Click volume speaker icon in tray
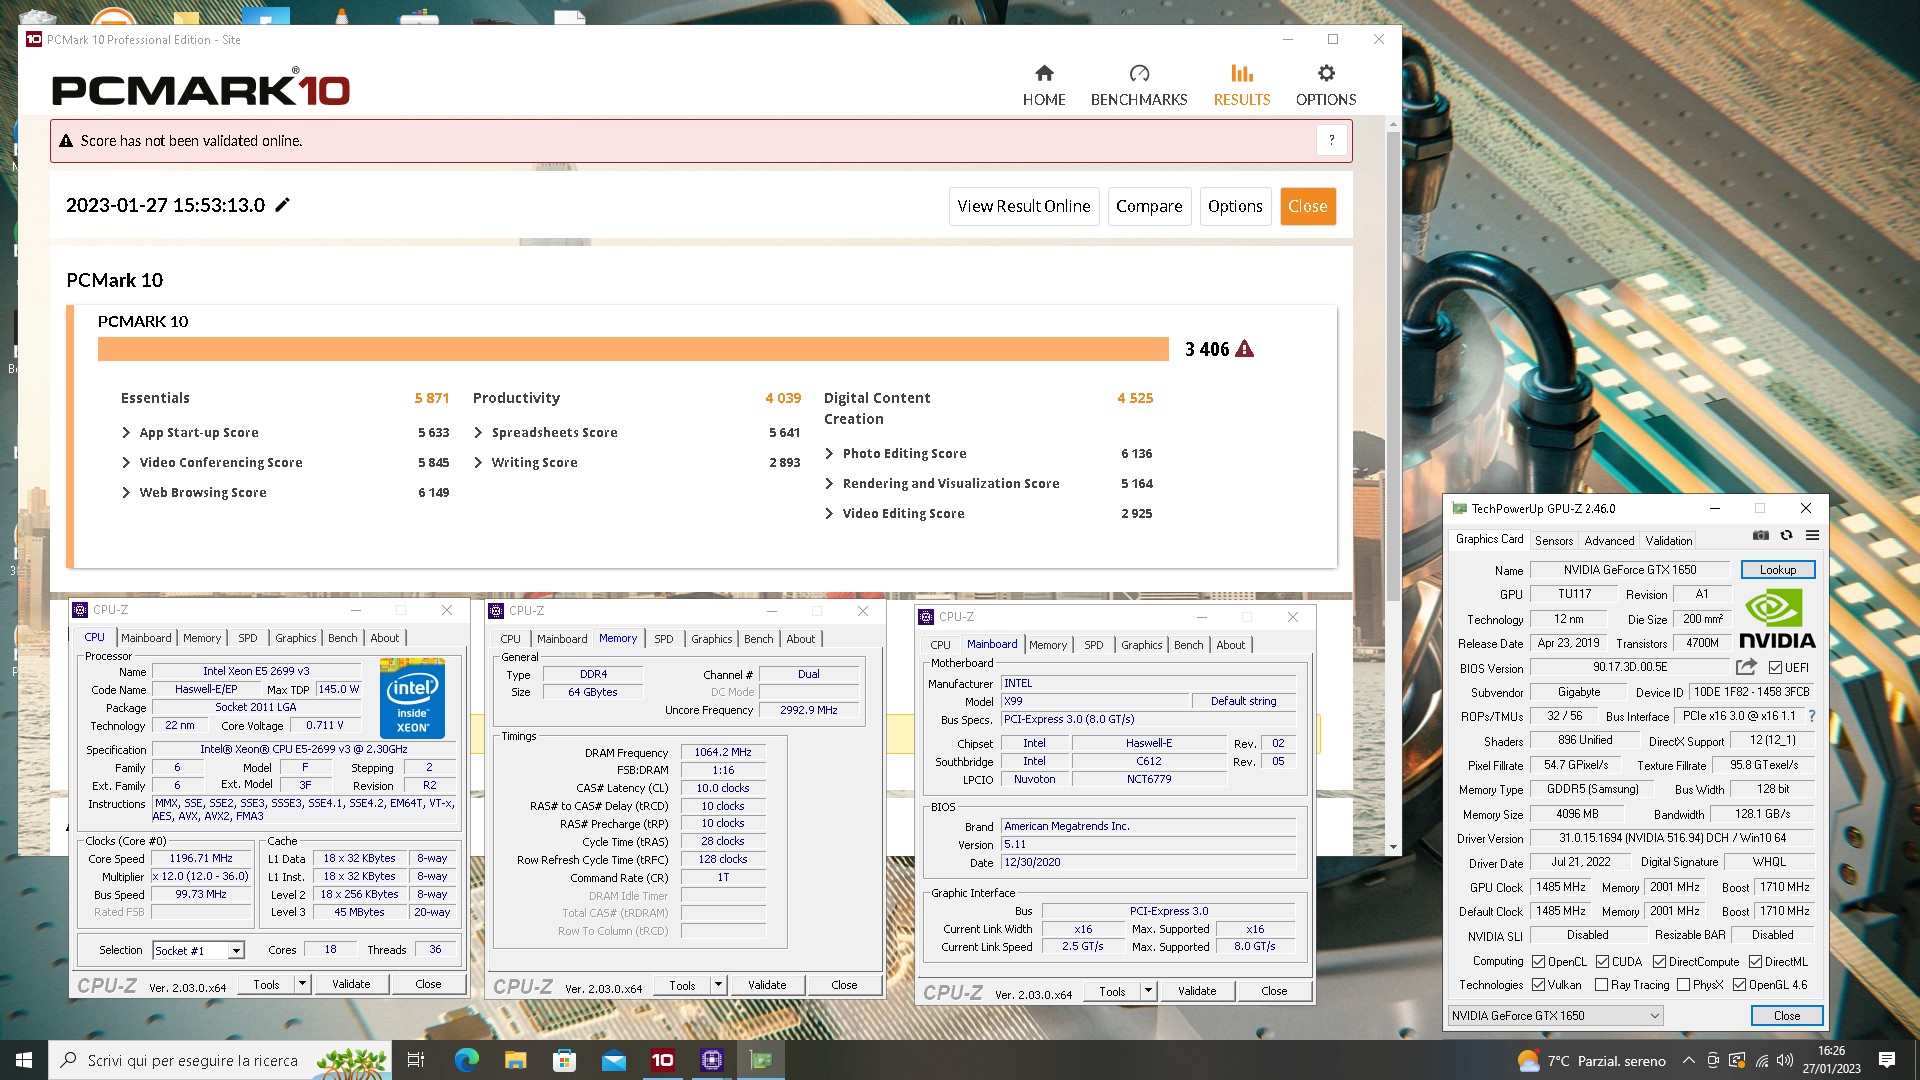This screenshot has height=1080, width=1920. click(1785, 1061)
